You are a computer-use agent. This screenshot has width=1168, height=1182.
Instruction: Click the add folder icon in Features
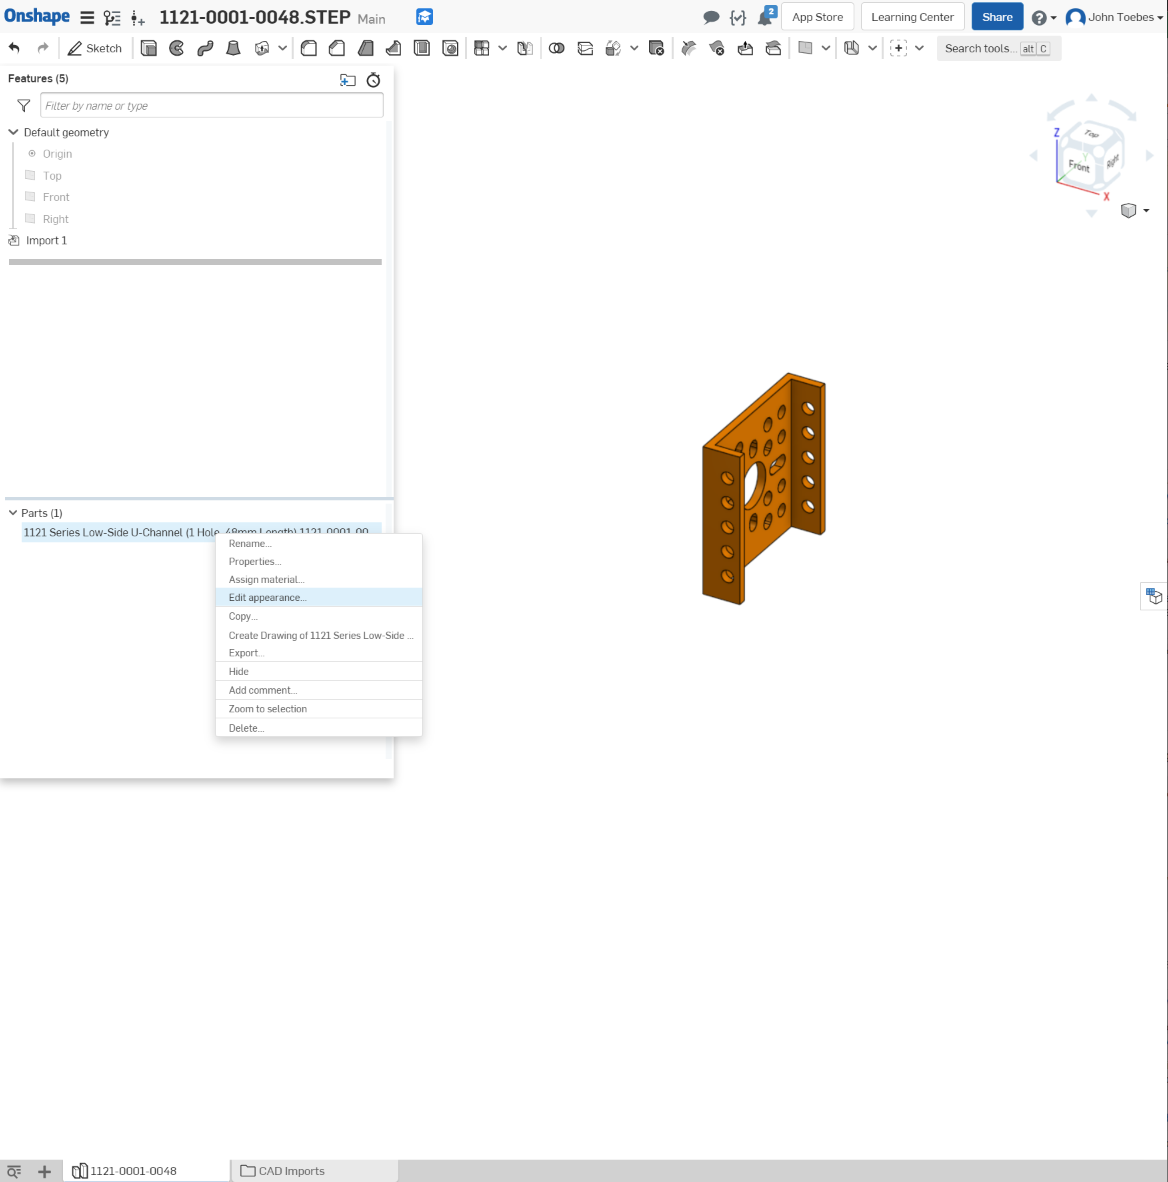[x=348, y=80]
